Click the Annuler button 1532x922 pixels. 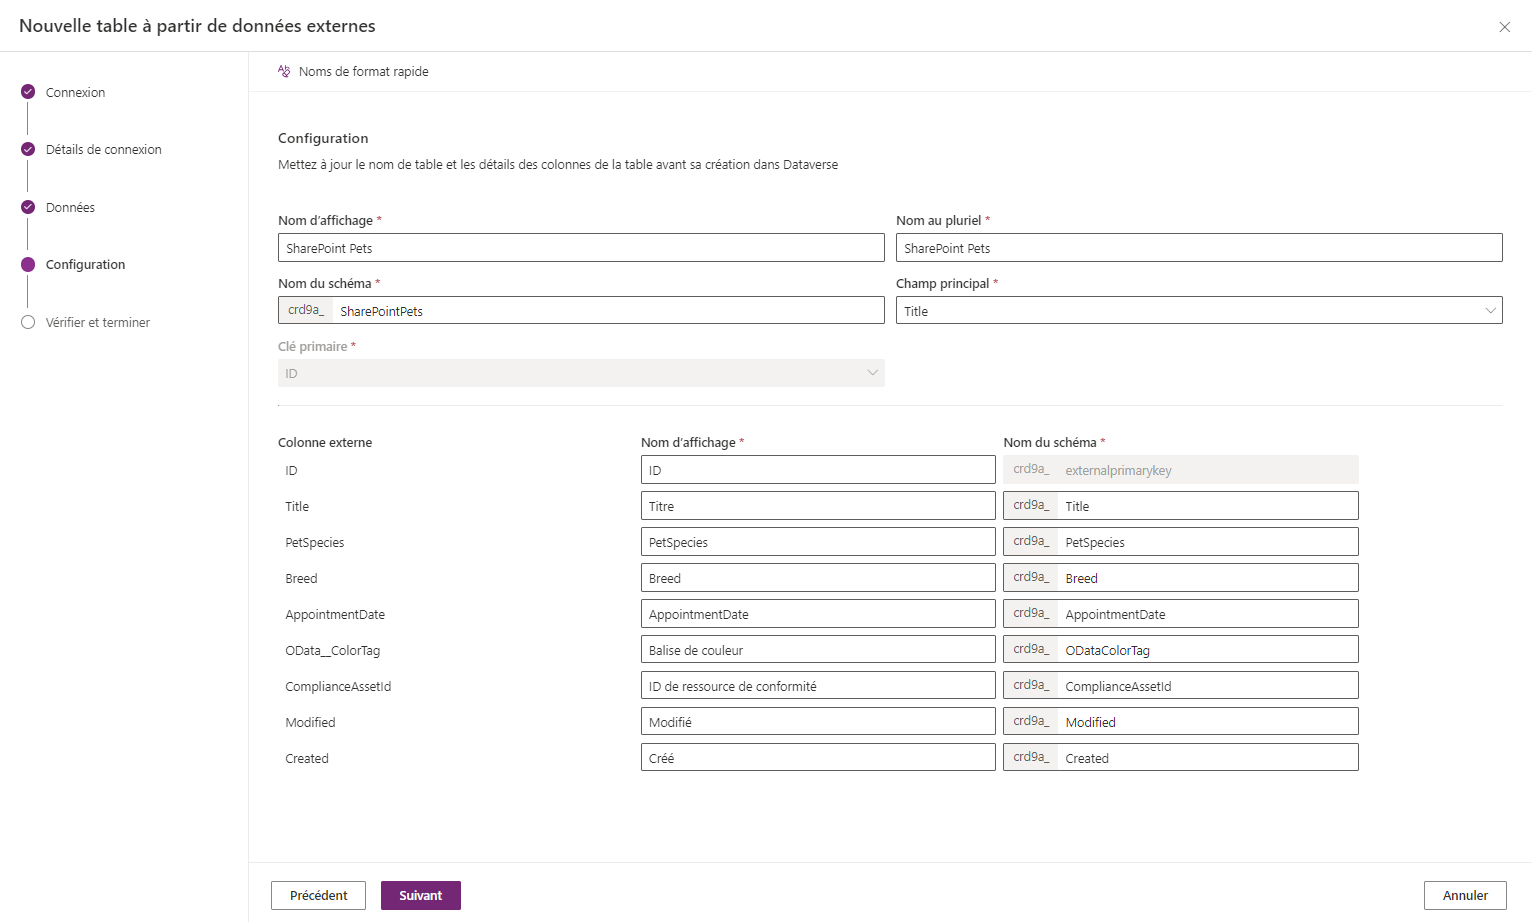[1465, 895]
